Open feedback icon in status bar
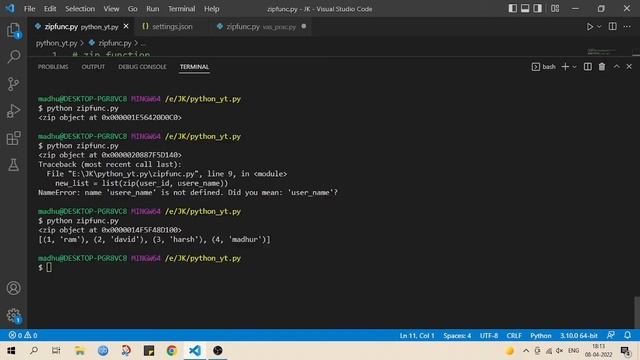The width and height of the screenshot is (640, 360). [x=611, y=335]
